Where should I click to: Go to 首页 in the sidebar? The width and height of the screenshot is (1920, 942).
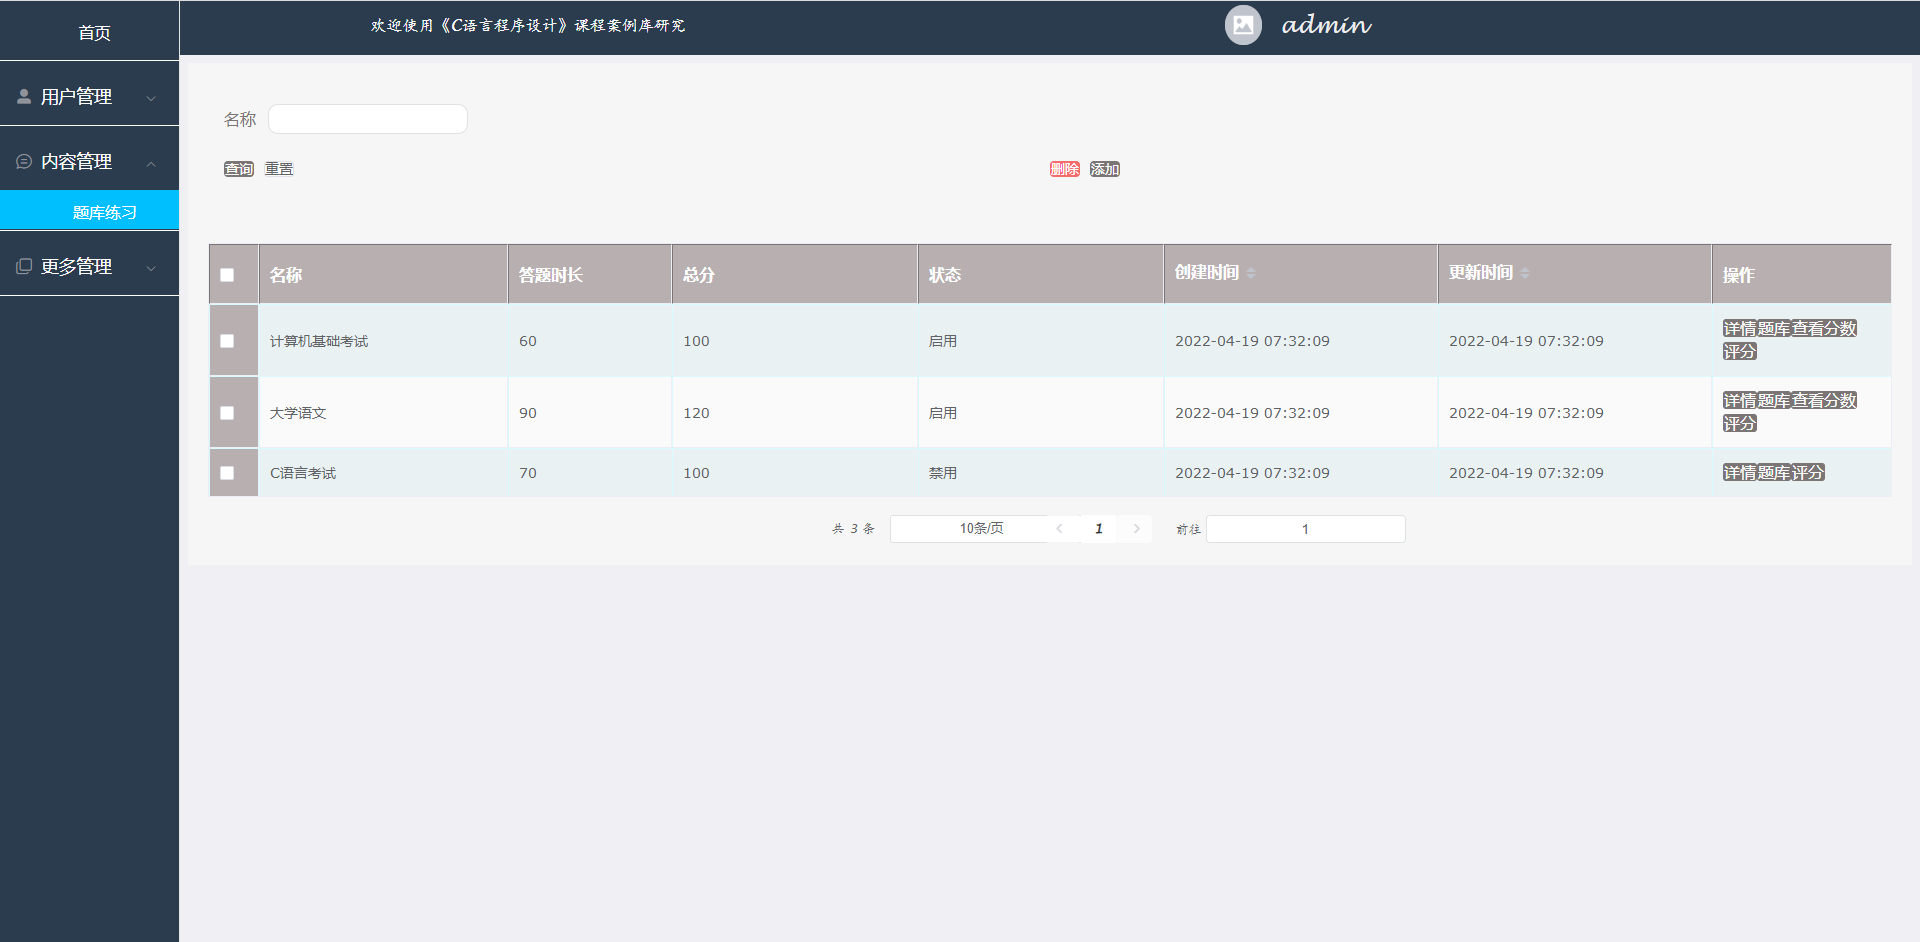pyautogui.click(x=94, y=33)
